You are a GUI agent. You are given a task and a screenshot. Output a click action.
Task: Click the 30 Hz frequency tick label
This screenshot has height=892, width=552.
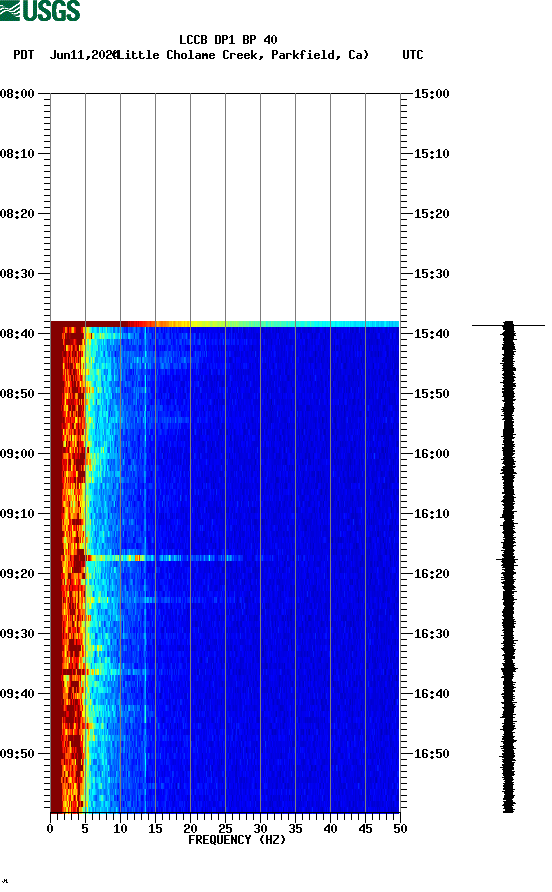(x=260, y=829)
